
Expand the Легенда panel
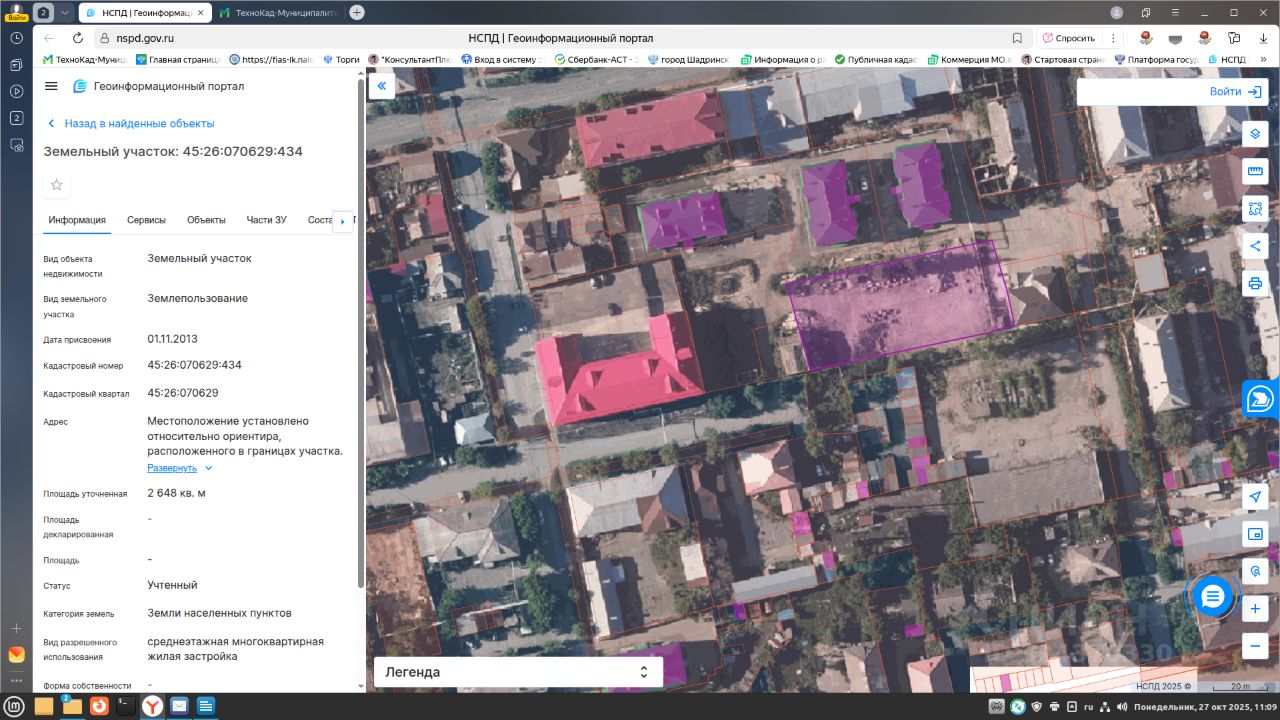coord(518,672)
